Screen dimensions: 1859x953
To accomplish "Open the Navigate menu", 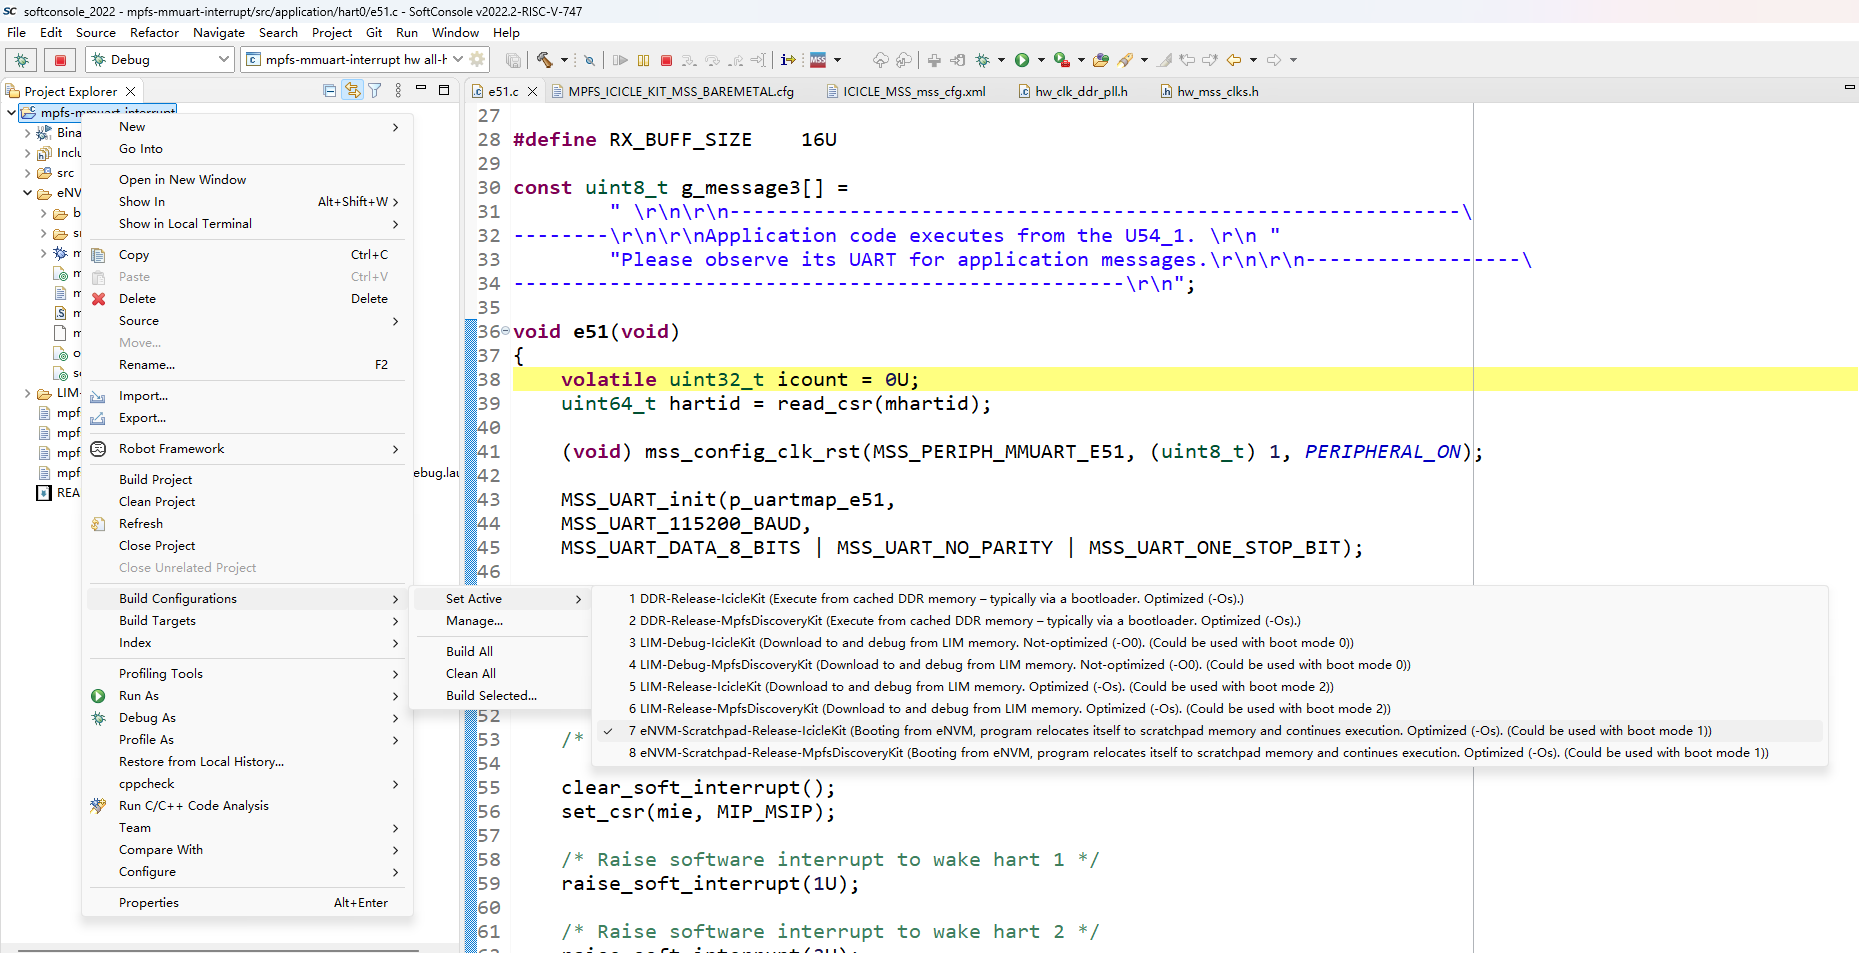I will [219, 33].
